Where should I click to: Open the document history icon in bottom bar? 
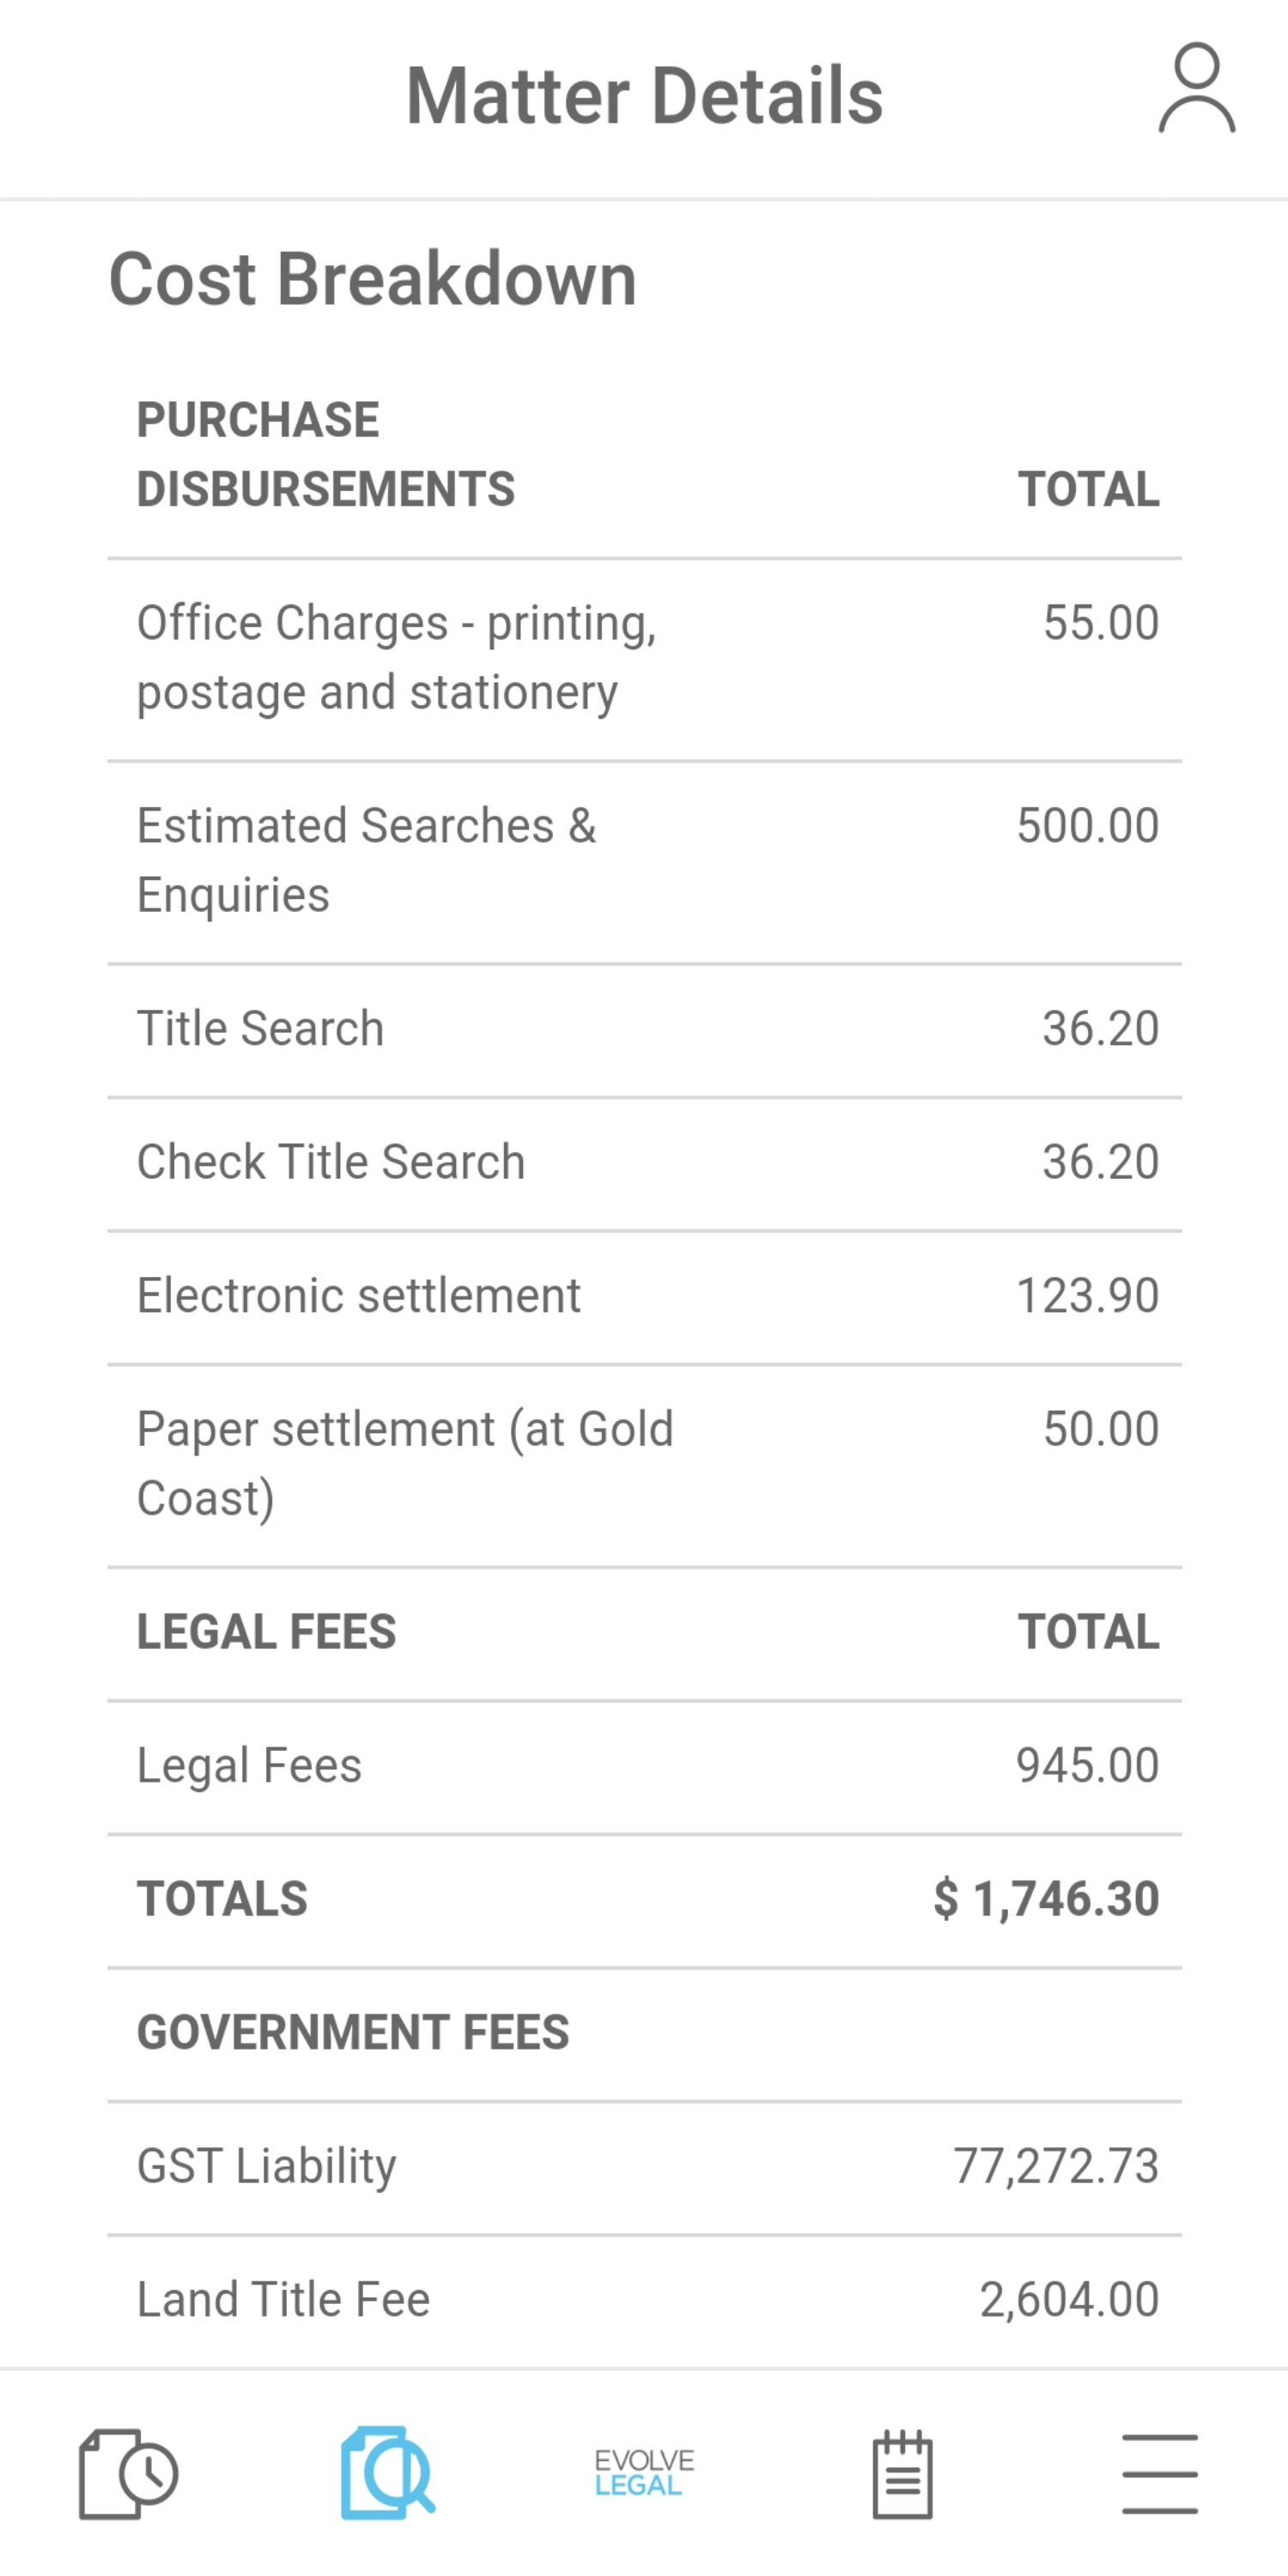coord(128,2473)
